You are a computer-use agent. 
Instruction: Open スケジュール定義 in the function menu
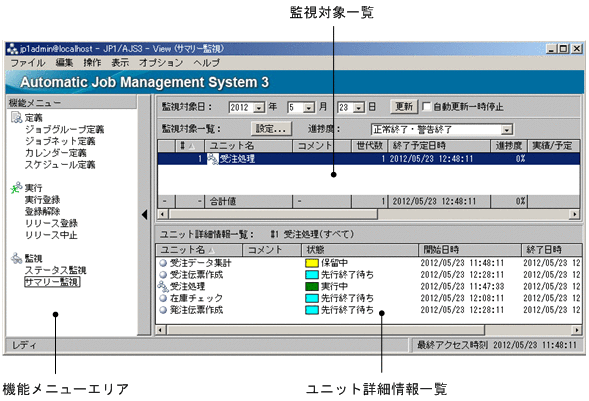pyautogui.click(x=60, y=164)
